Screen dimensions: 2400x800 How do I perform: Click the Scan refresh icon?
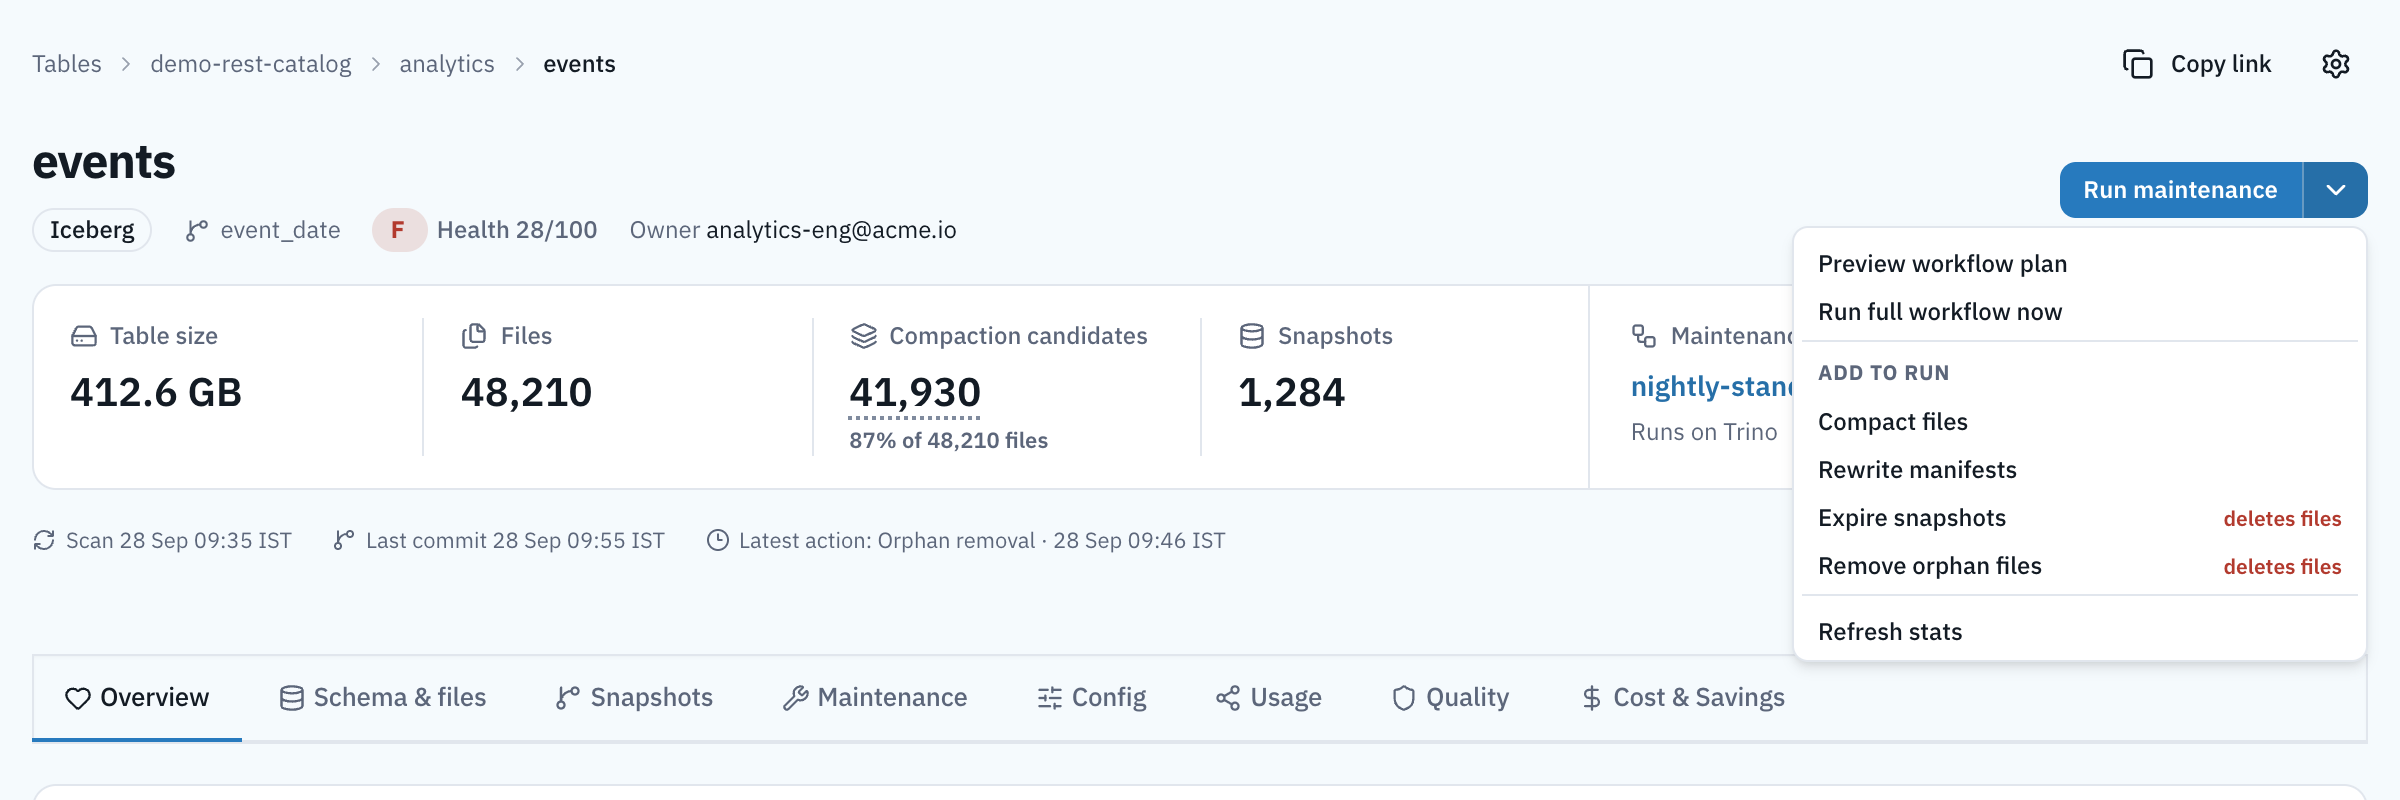click(44, 540)
